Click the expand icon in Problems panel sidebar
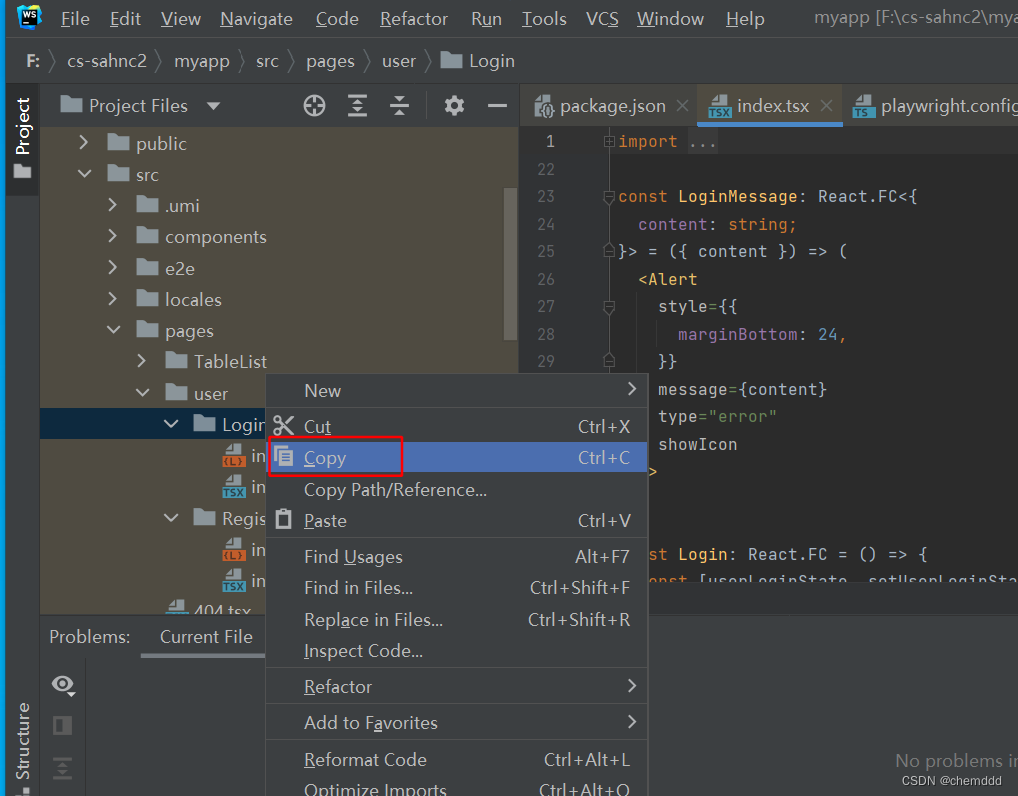Screen dimensions: 1018x796 62,768
